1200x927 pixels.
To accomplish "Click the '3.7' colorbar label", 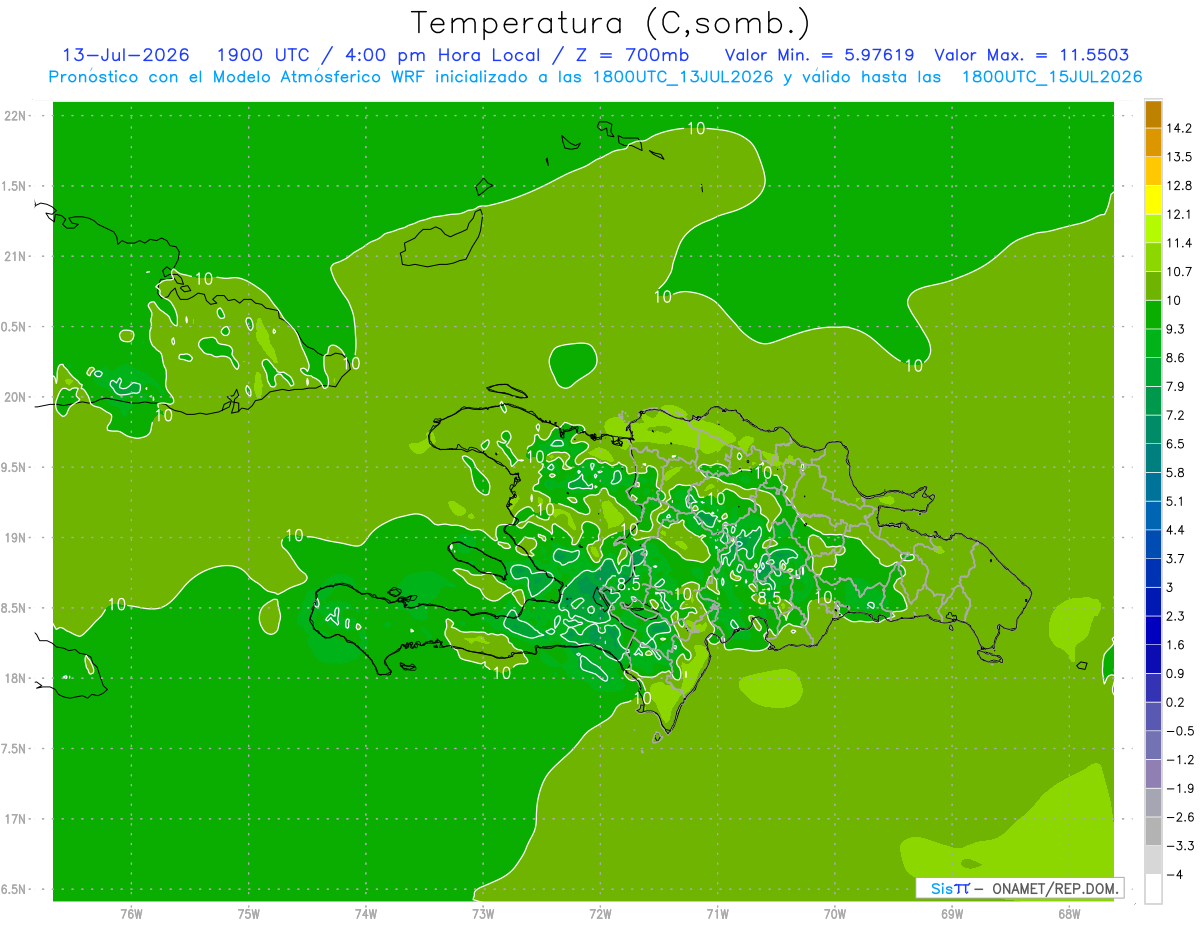I will coord(1175,558).
